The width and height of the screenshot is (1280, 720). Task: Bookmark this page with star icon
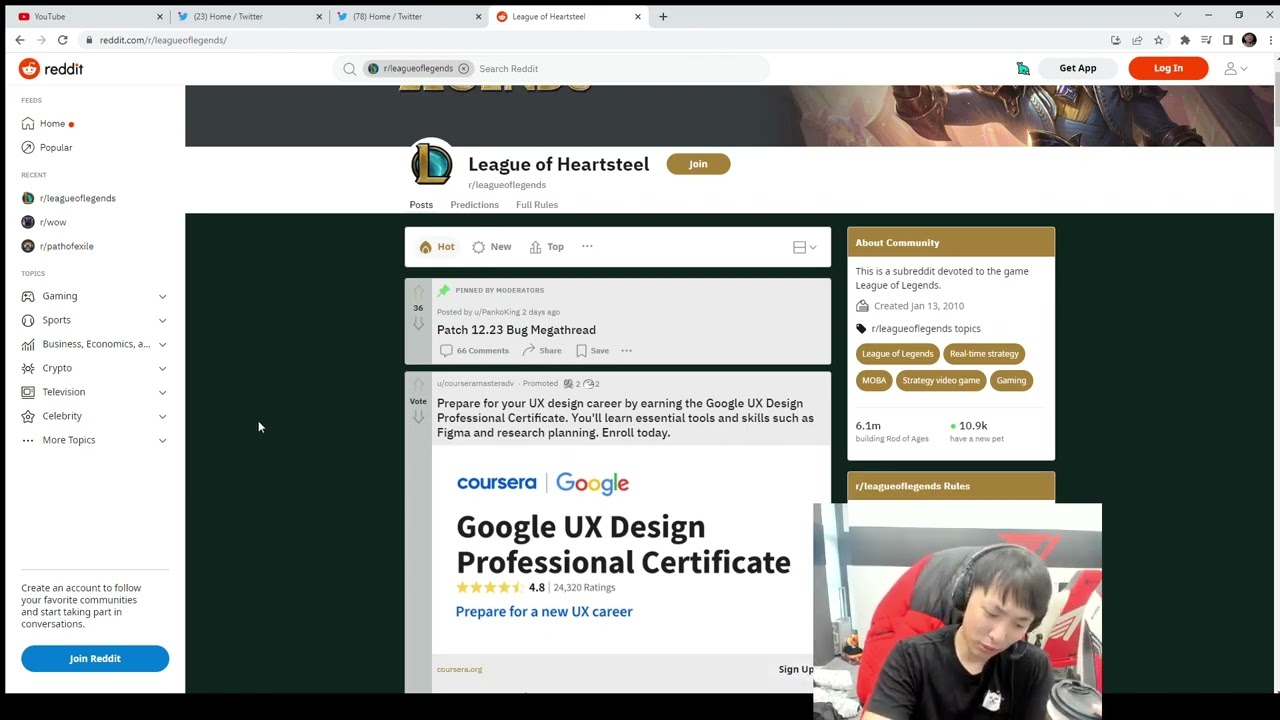[x=1158, y=40]
